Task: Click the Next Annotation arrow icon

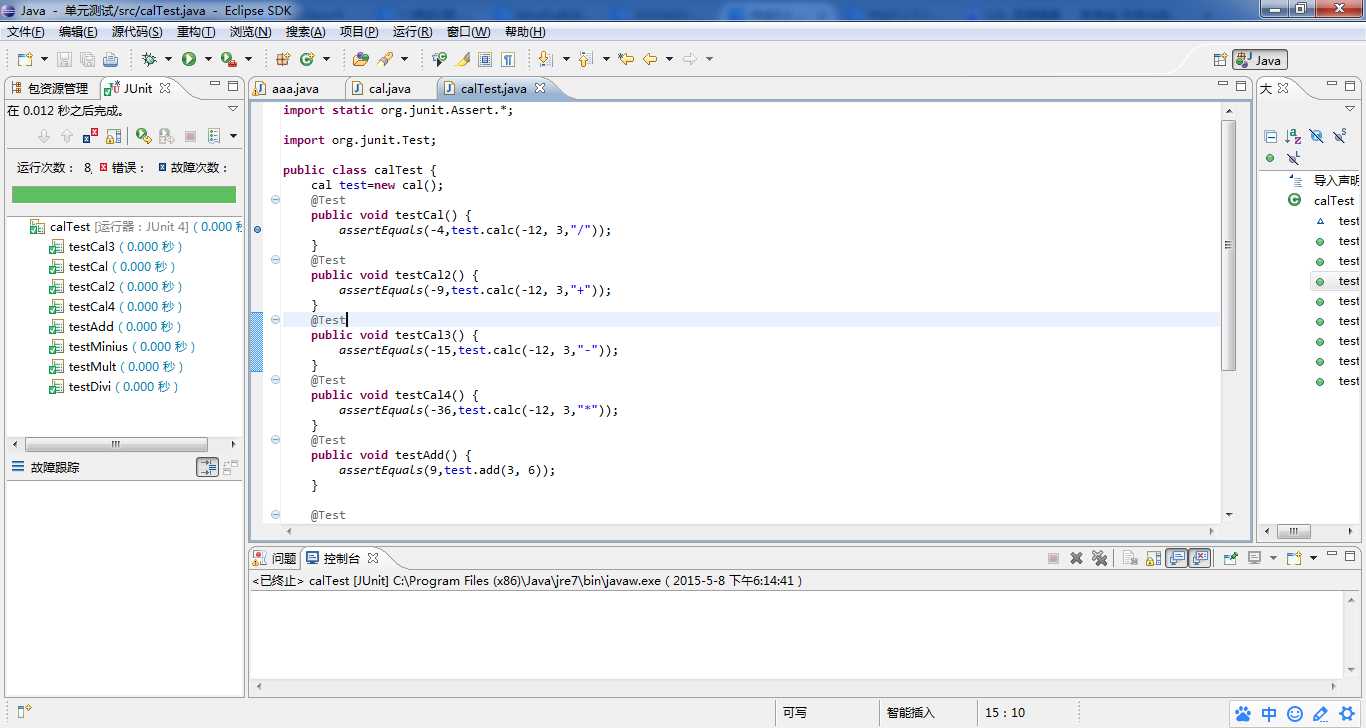Action: click(x=545, y=59)
